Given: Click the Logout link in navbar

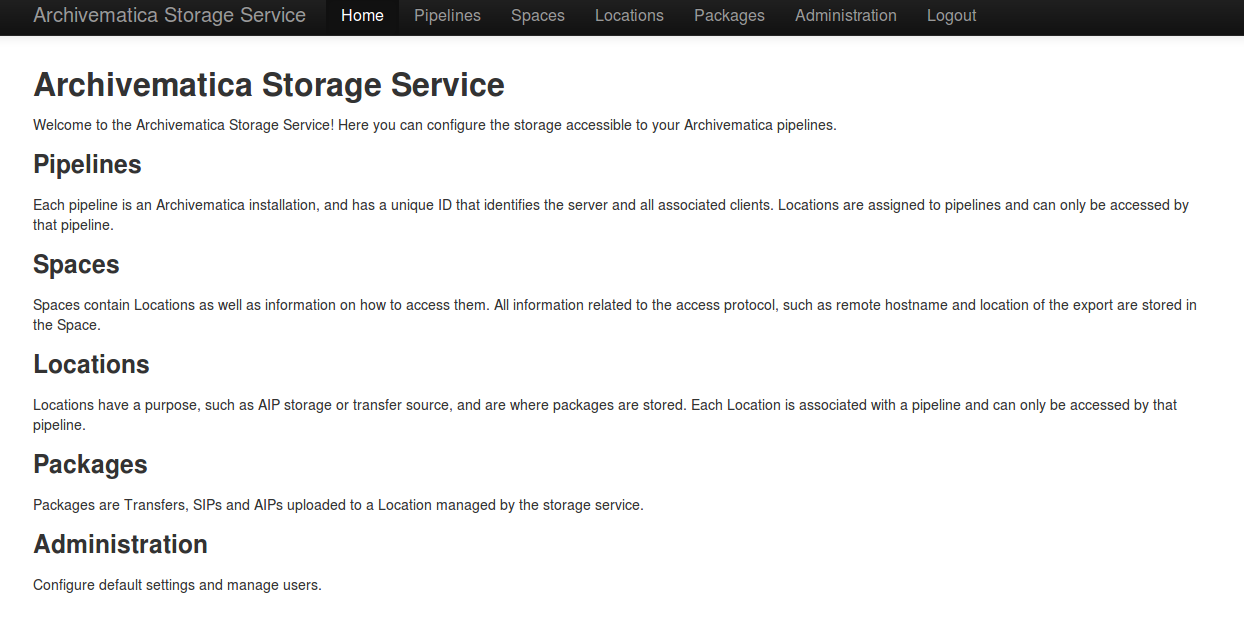Looking at the screenshot, I should click(951, 16).
